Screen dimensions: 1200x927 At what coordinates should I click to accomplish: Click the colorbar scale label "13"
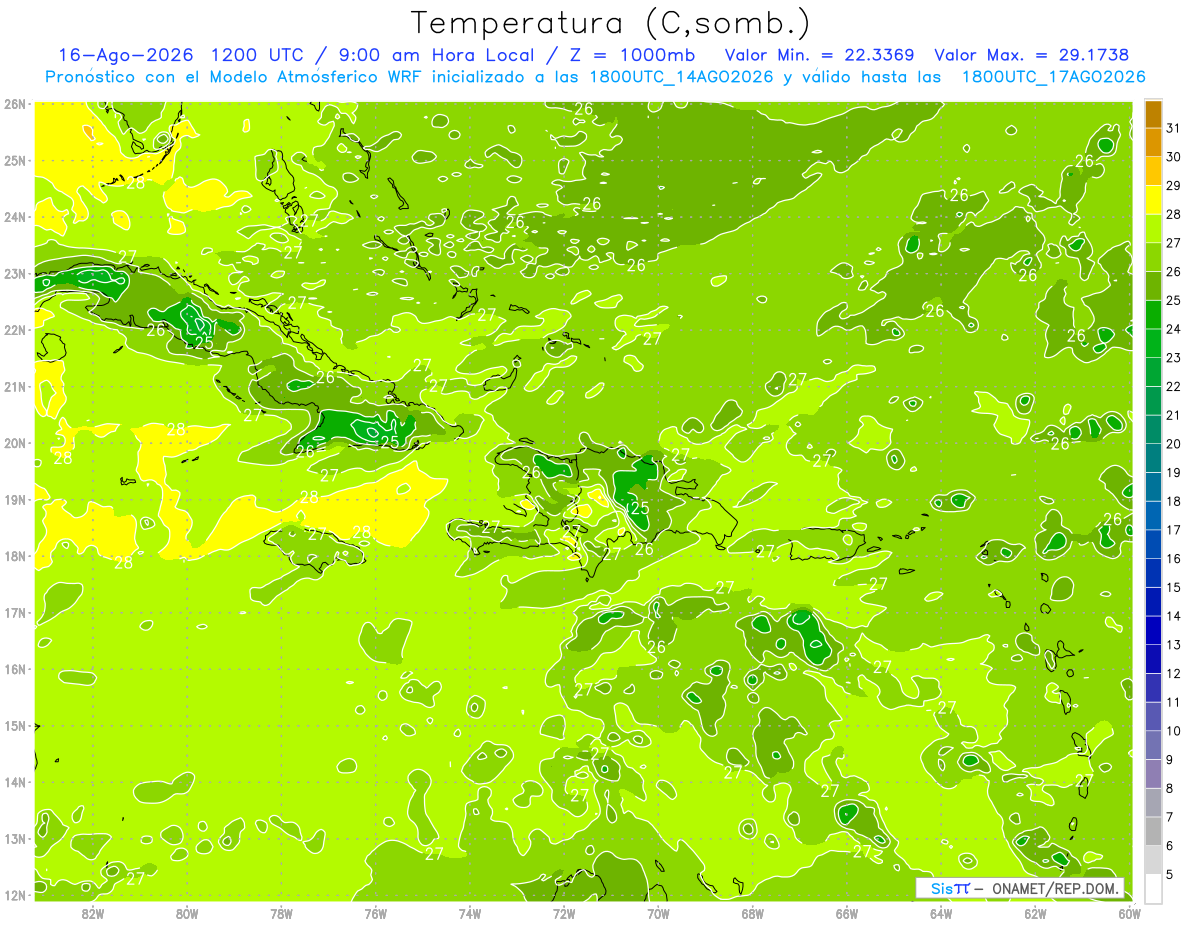[1174, 645]
